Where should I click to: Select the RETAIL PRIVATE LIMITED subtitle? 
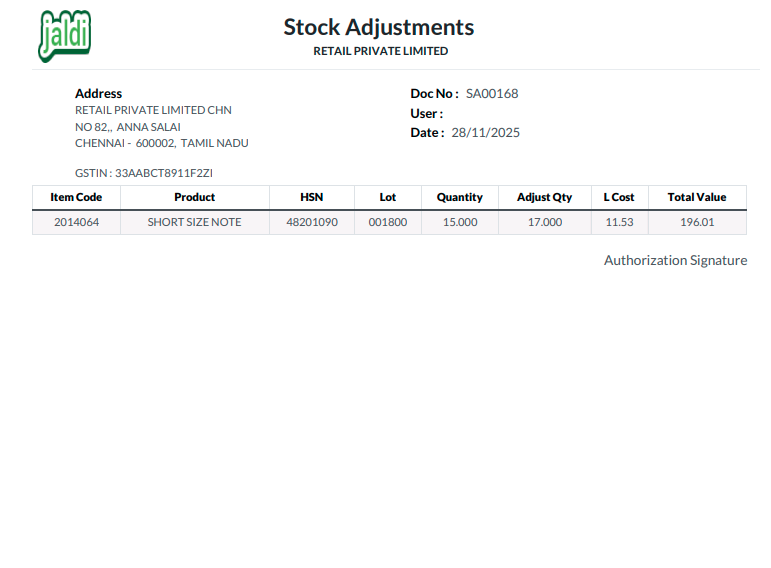coord(381,51)
